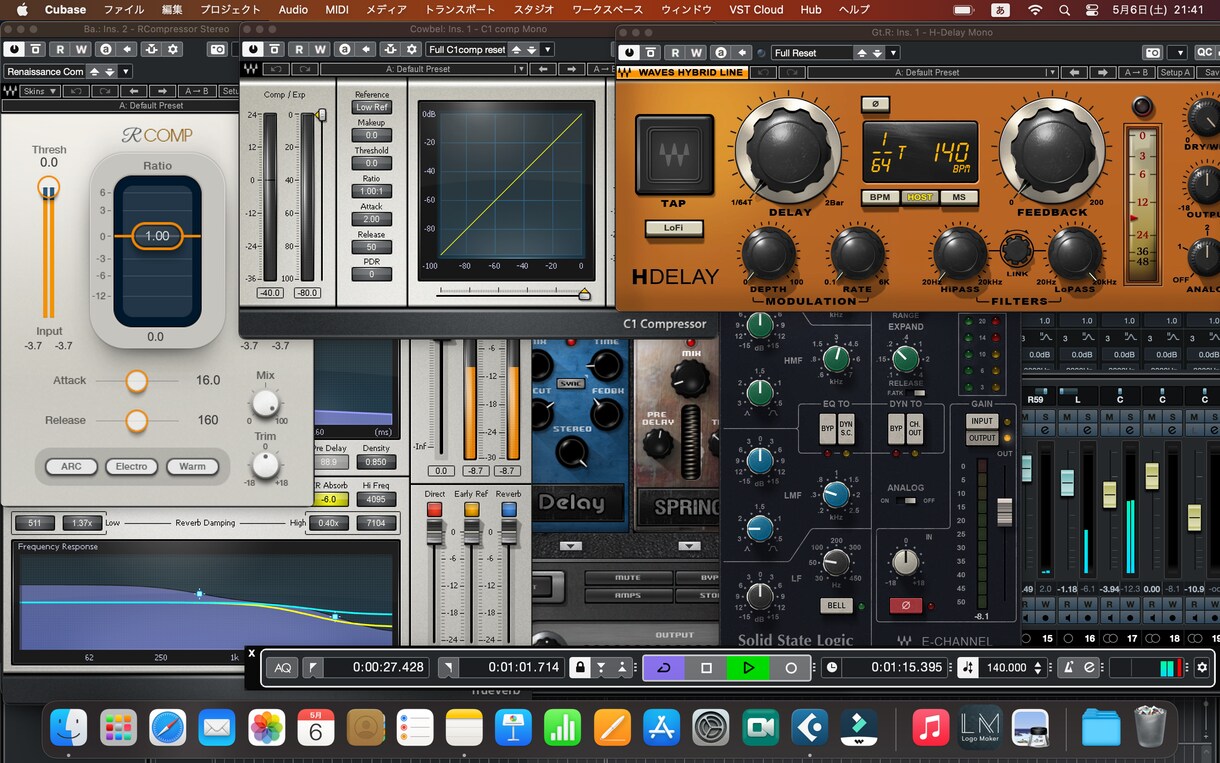The height and width of the screenshot is (763, 1220).
Task: Open RCompressor Skins dropdown
Action: 41,91
